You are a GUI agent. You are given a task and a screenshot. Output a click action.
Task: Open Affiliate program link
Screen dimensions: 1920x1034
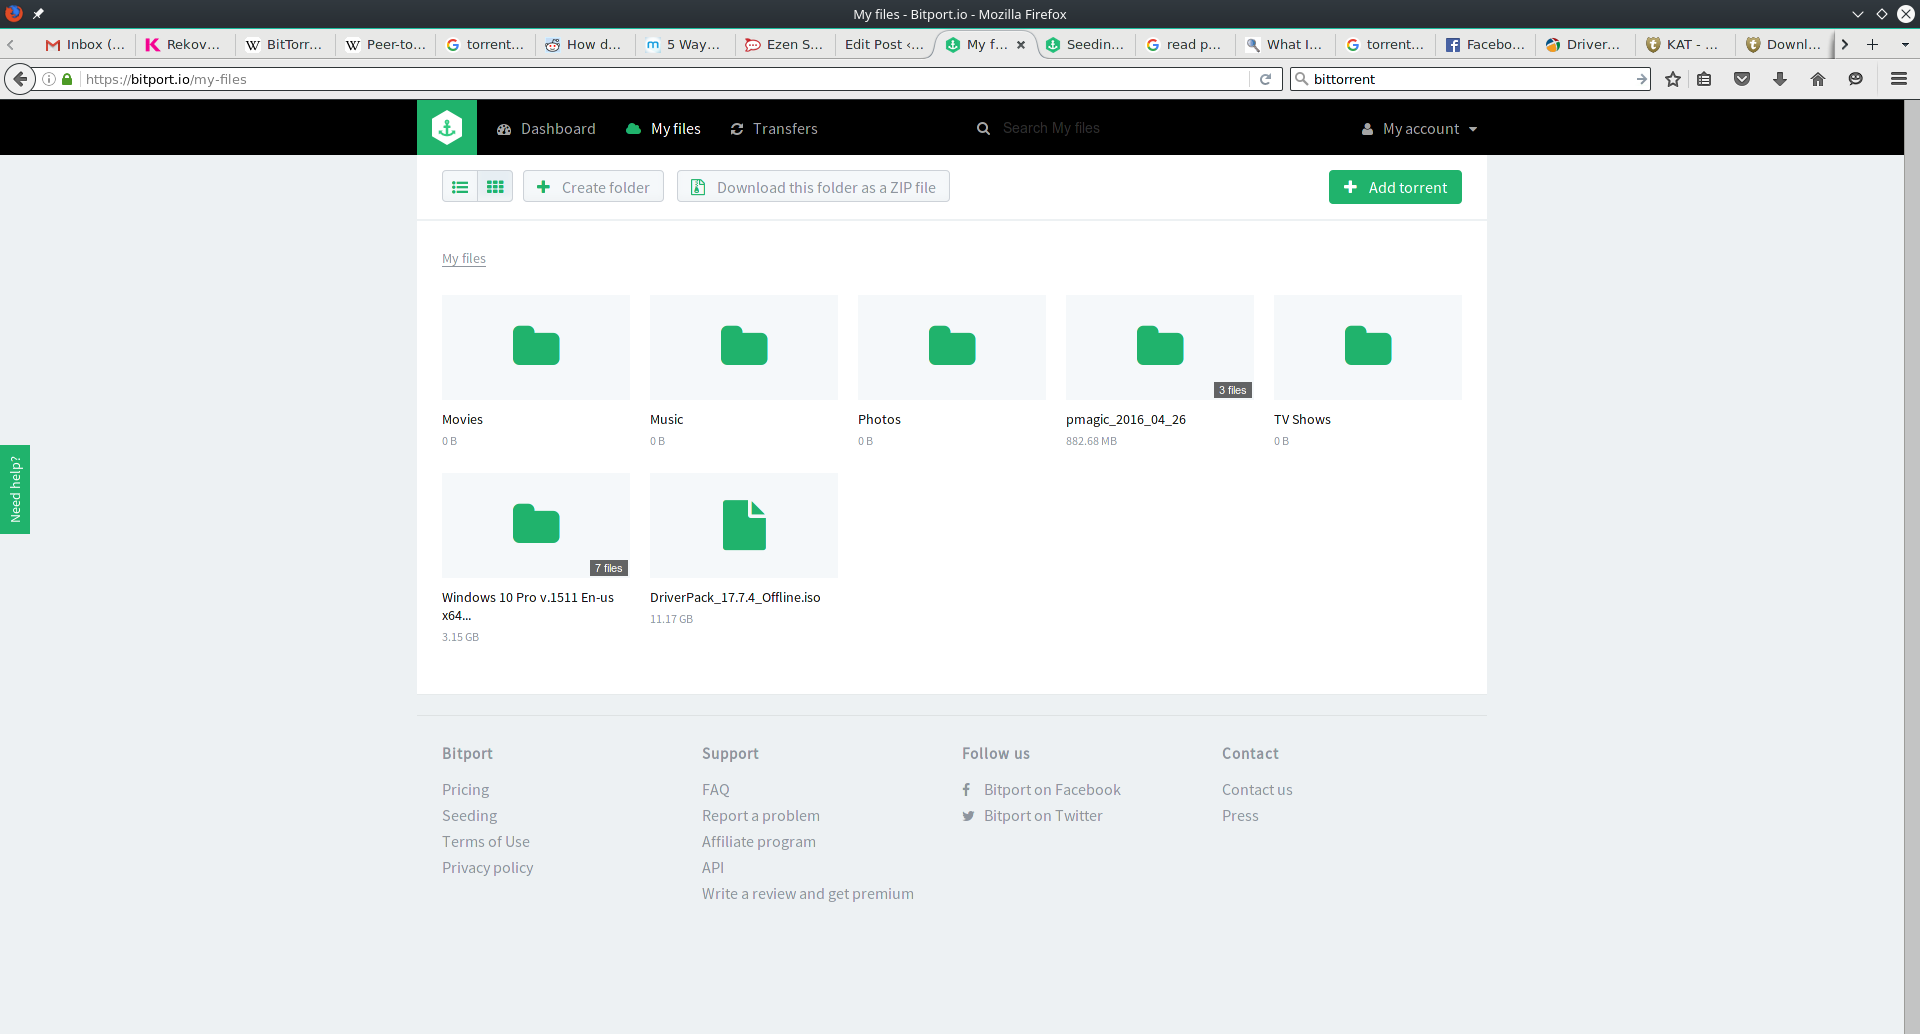point(759,842)
